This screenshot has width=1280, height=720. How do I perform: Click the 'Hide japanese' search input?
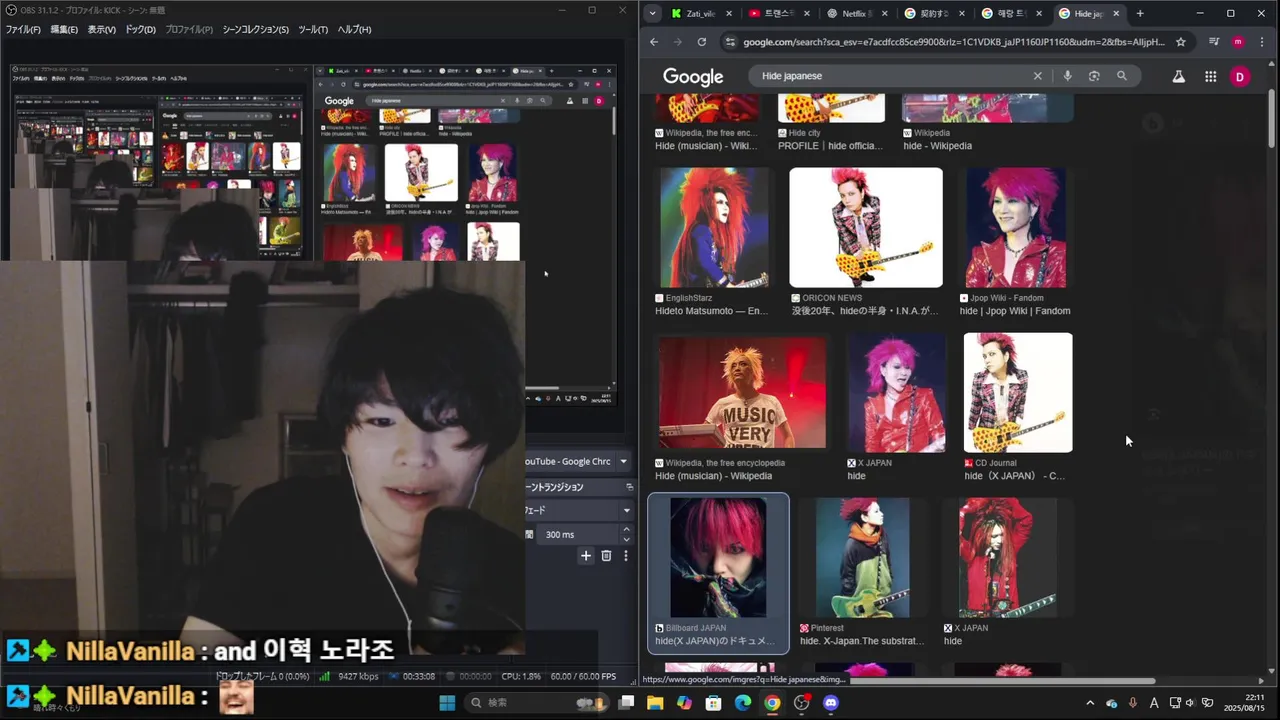890,76
